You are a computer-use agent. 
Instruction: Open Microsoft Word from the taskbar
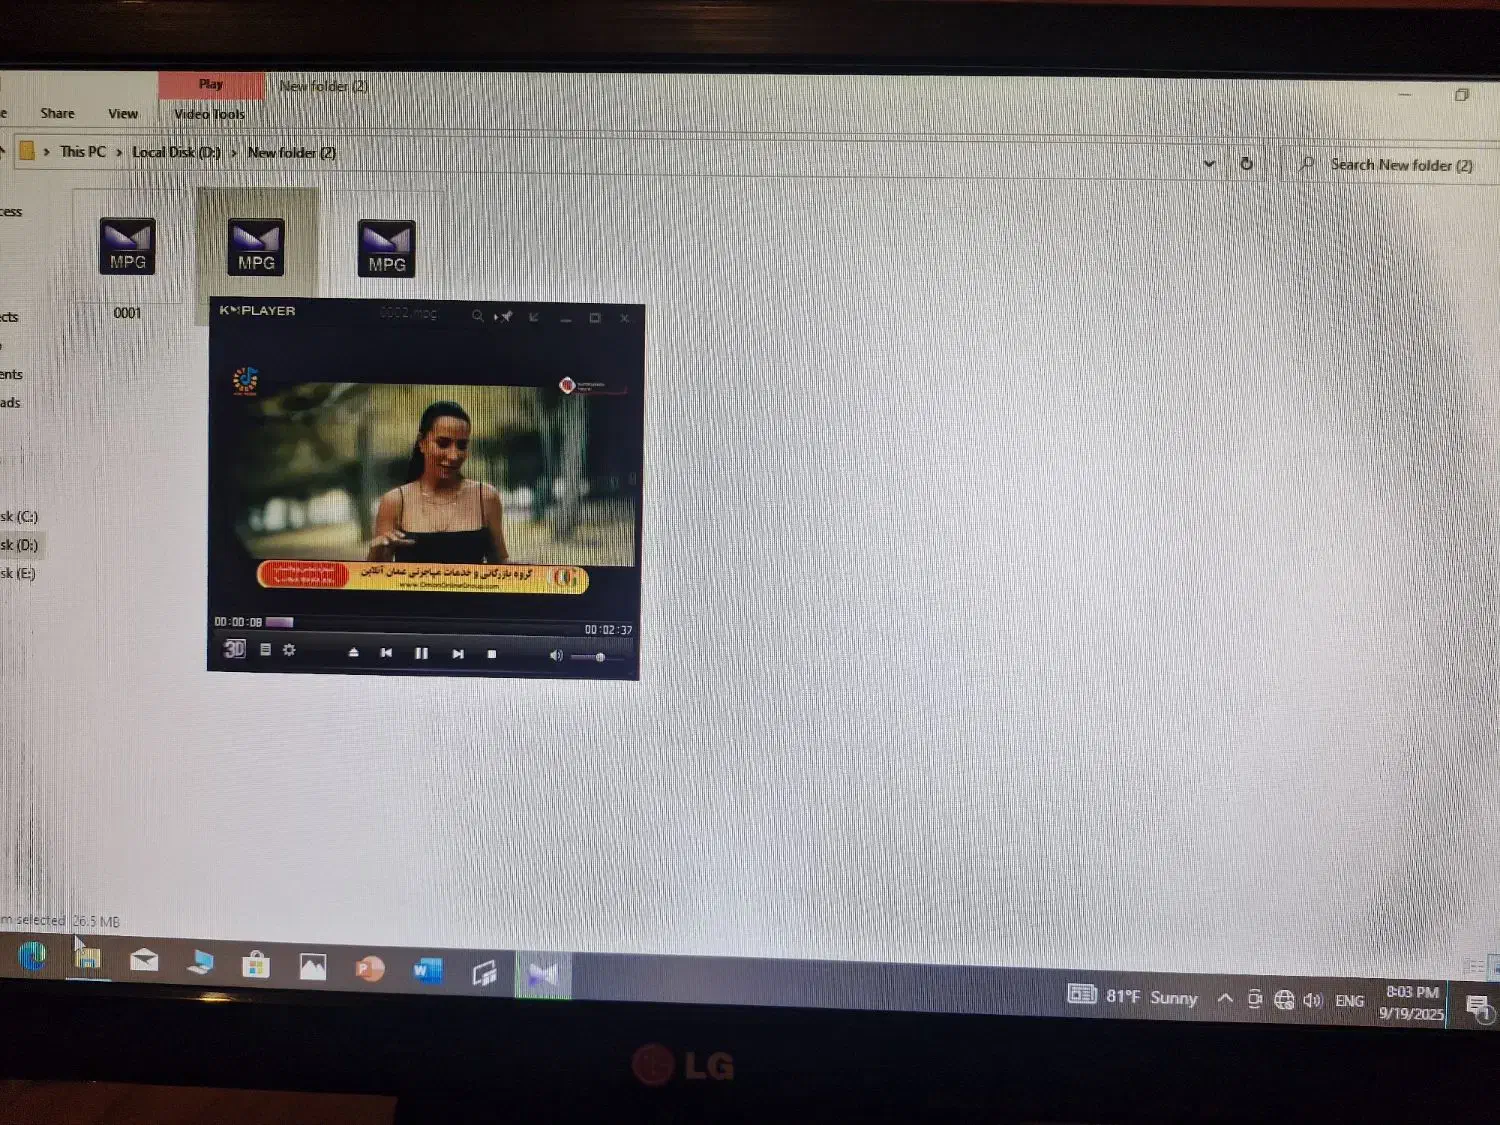pos(427,970)
